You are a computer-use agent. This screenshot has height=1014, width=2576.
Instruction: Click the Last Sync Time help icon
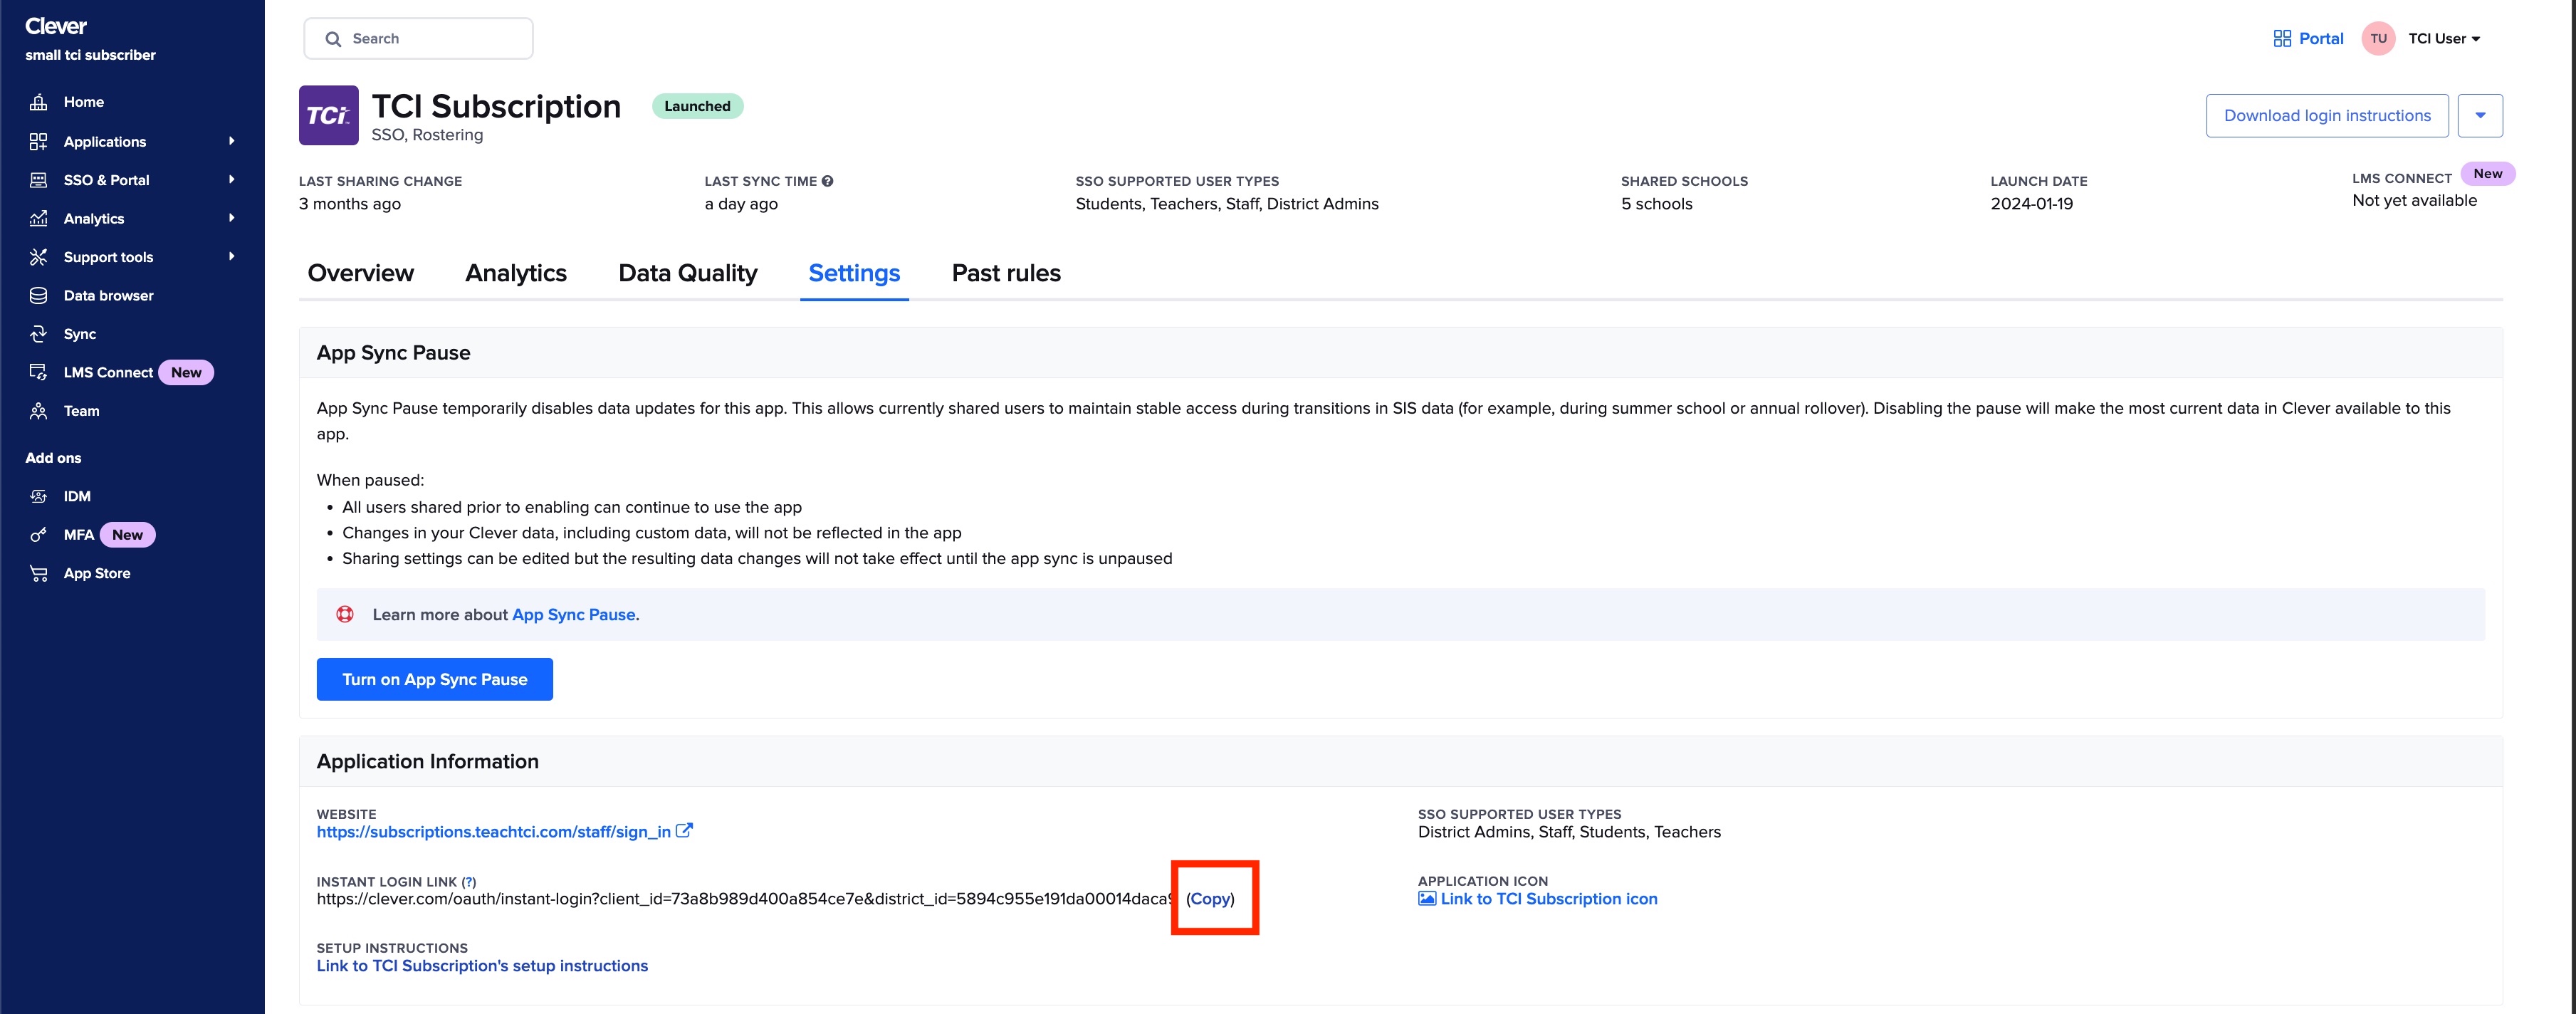tap(828, 181)
